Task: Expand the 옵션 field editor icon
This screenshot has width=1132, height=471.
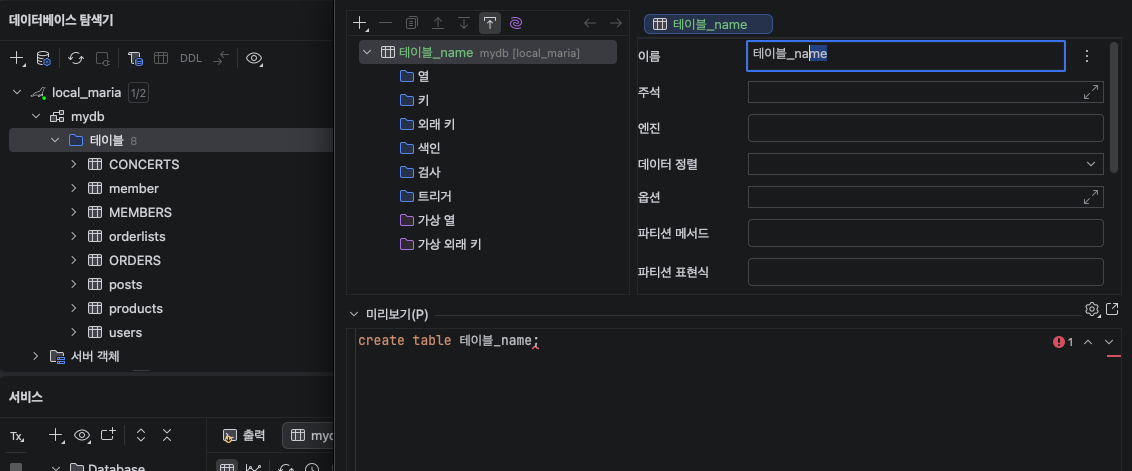Action: click(x=1091, y=196)
